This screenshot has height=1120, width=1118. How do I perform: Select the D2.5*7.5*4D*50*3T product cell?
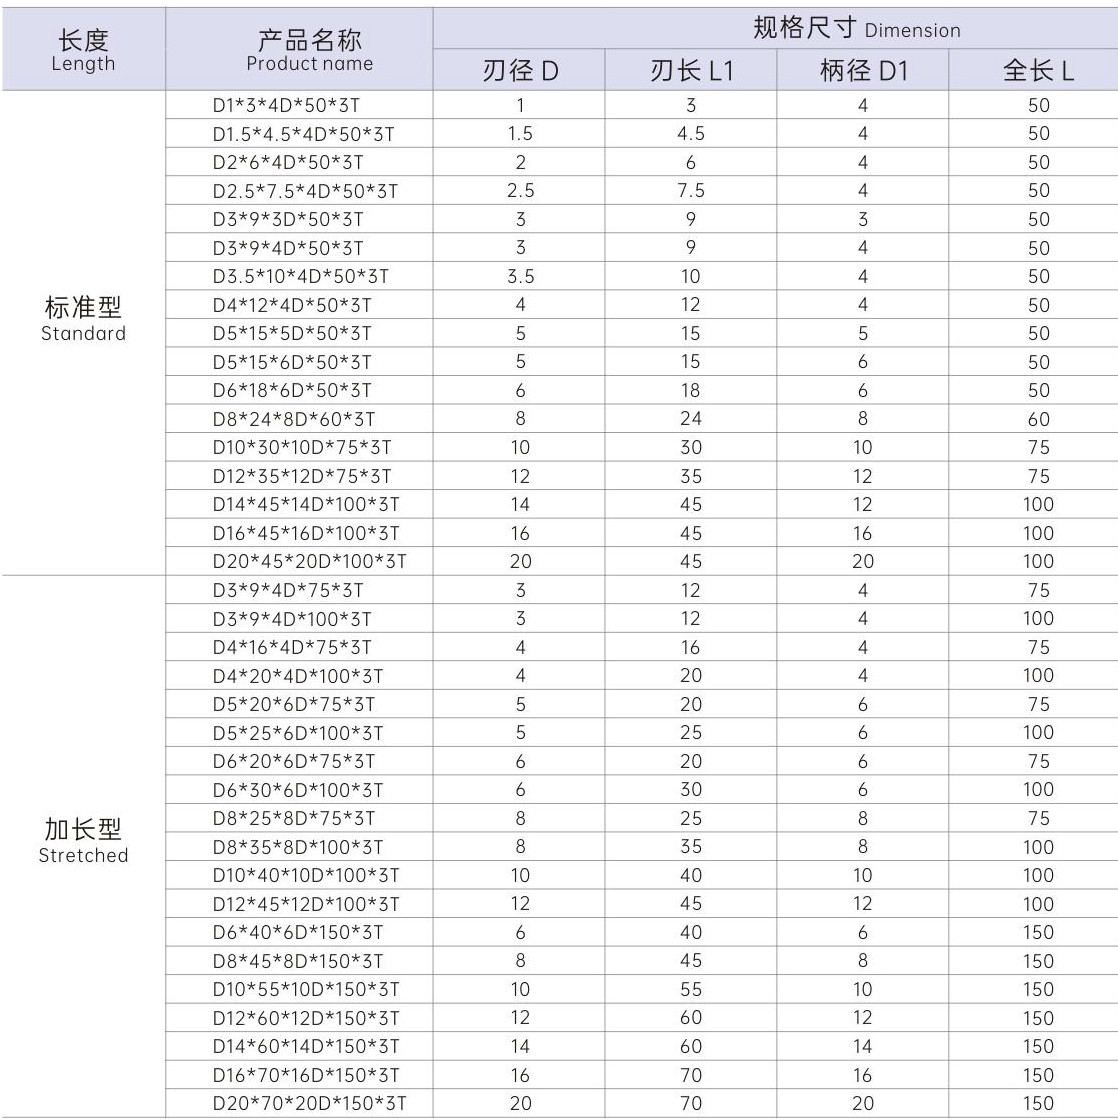[305, 191]
